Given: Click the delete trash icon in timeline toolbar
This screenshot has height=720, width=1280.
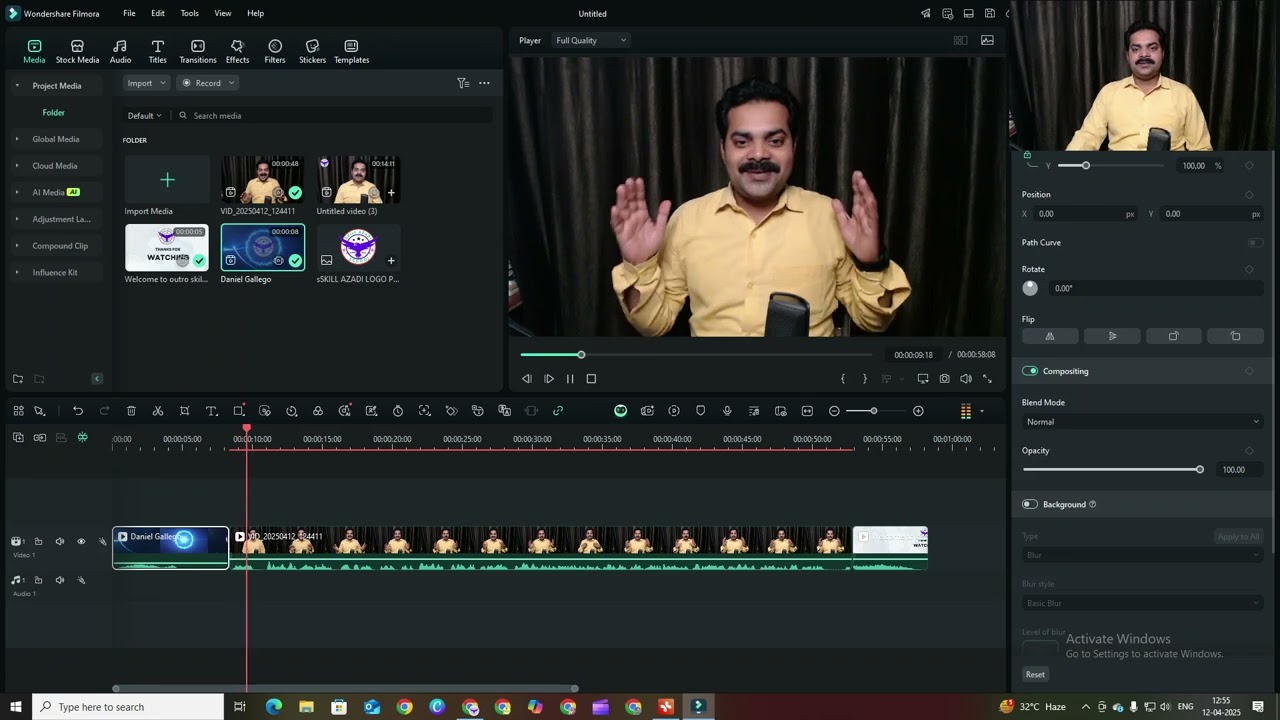Looking at the screenshot, I should pos(131,411).
